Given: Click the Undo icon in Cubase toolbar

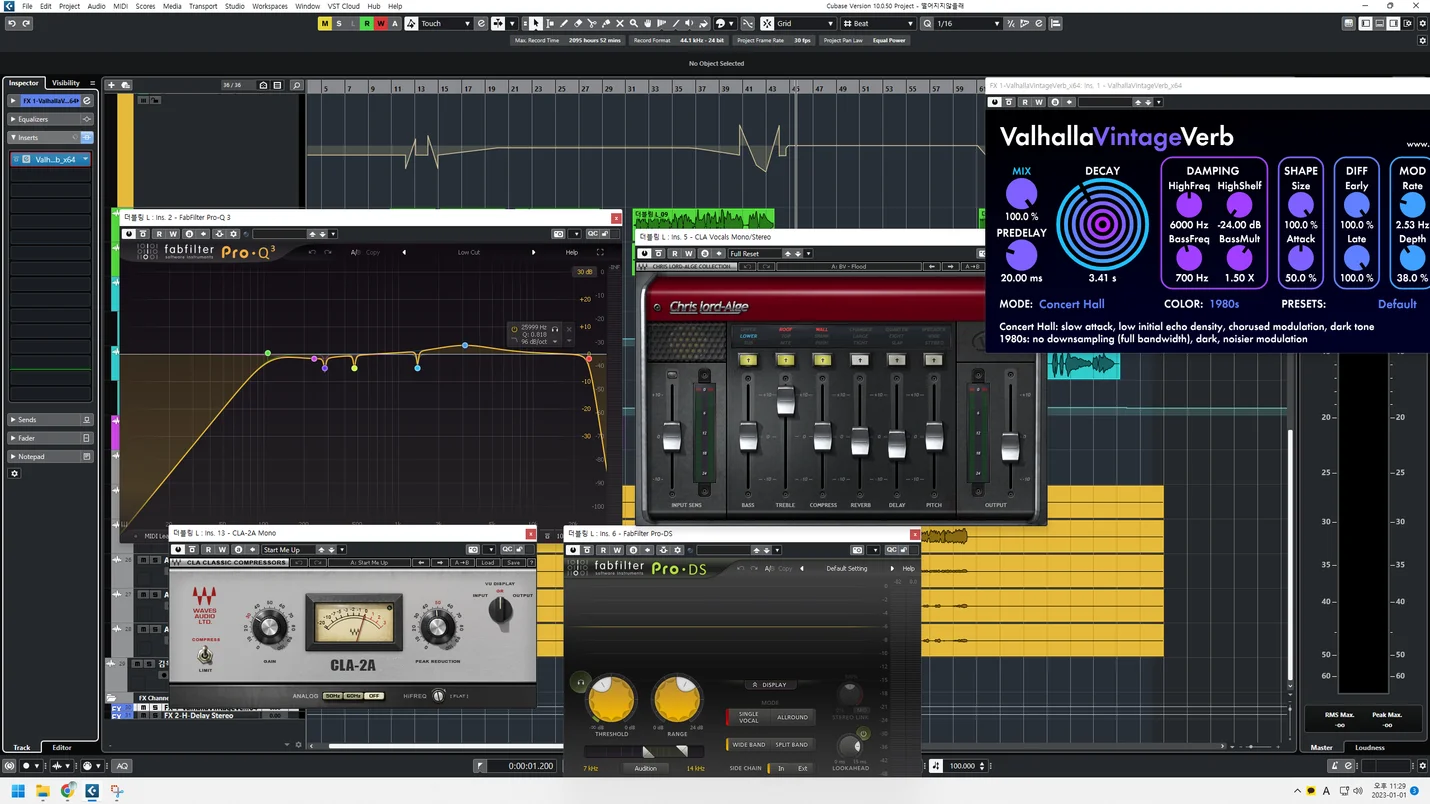Looking at the screenshot, I should (x=11, y=23).
